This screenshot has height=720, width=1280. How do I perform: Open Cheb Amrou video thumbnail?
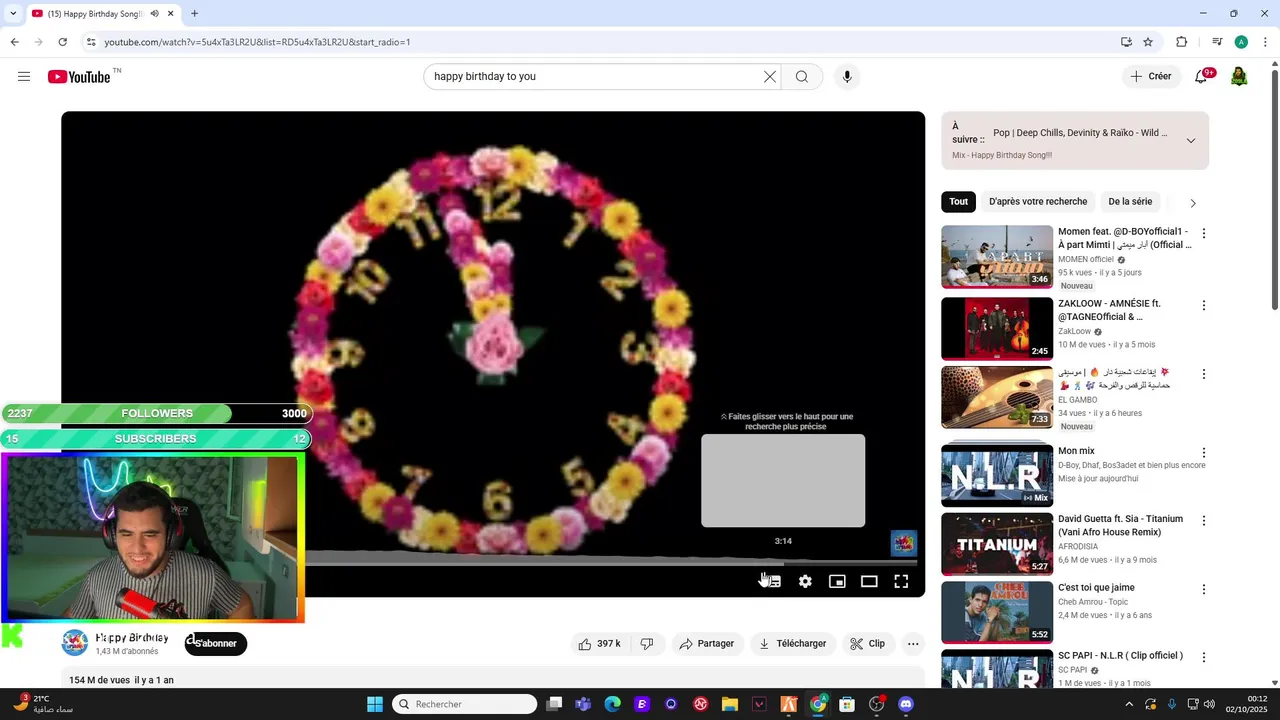997,613
